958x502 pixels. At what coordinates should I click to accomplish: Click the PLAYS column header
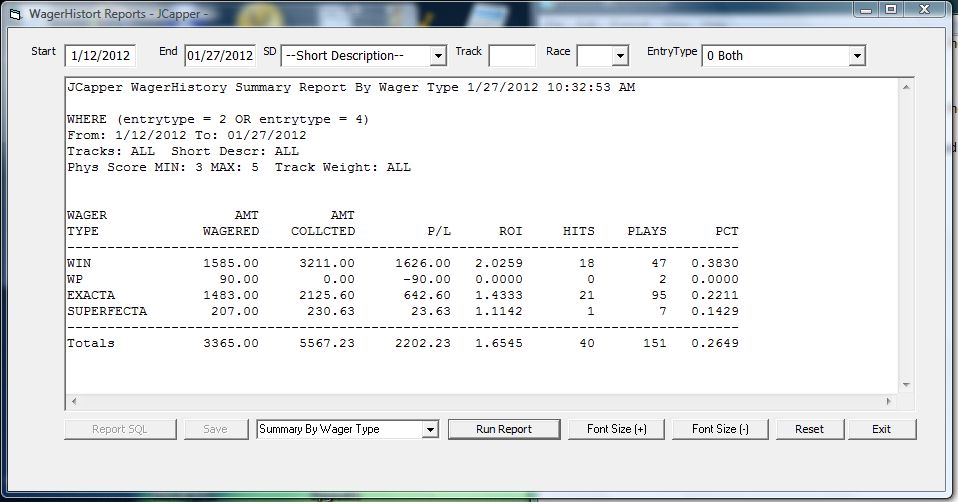click(x=647, y=231)
